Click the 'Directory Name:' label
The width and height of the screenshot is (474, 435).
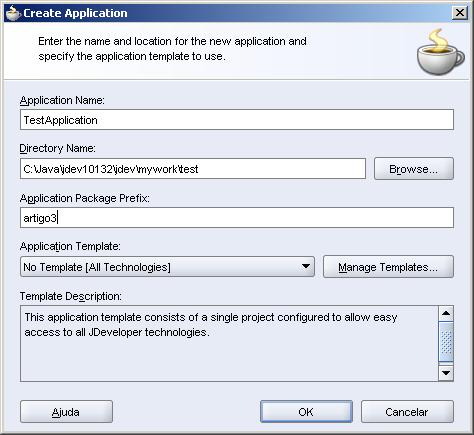point(58,148)
